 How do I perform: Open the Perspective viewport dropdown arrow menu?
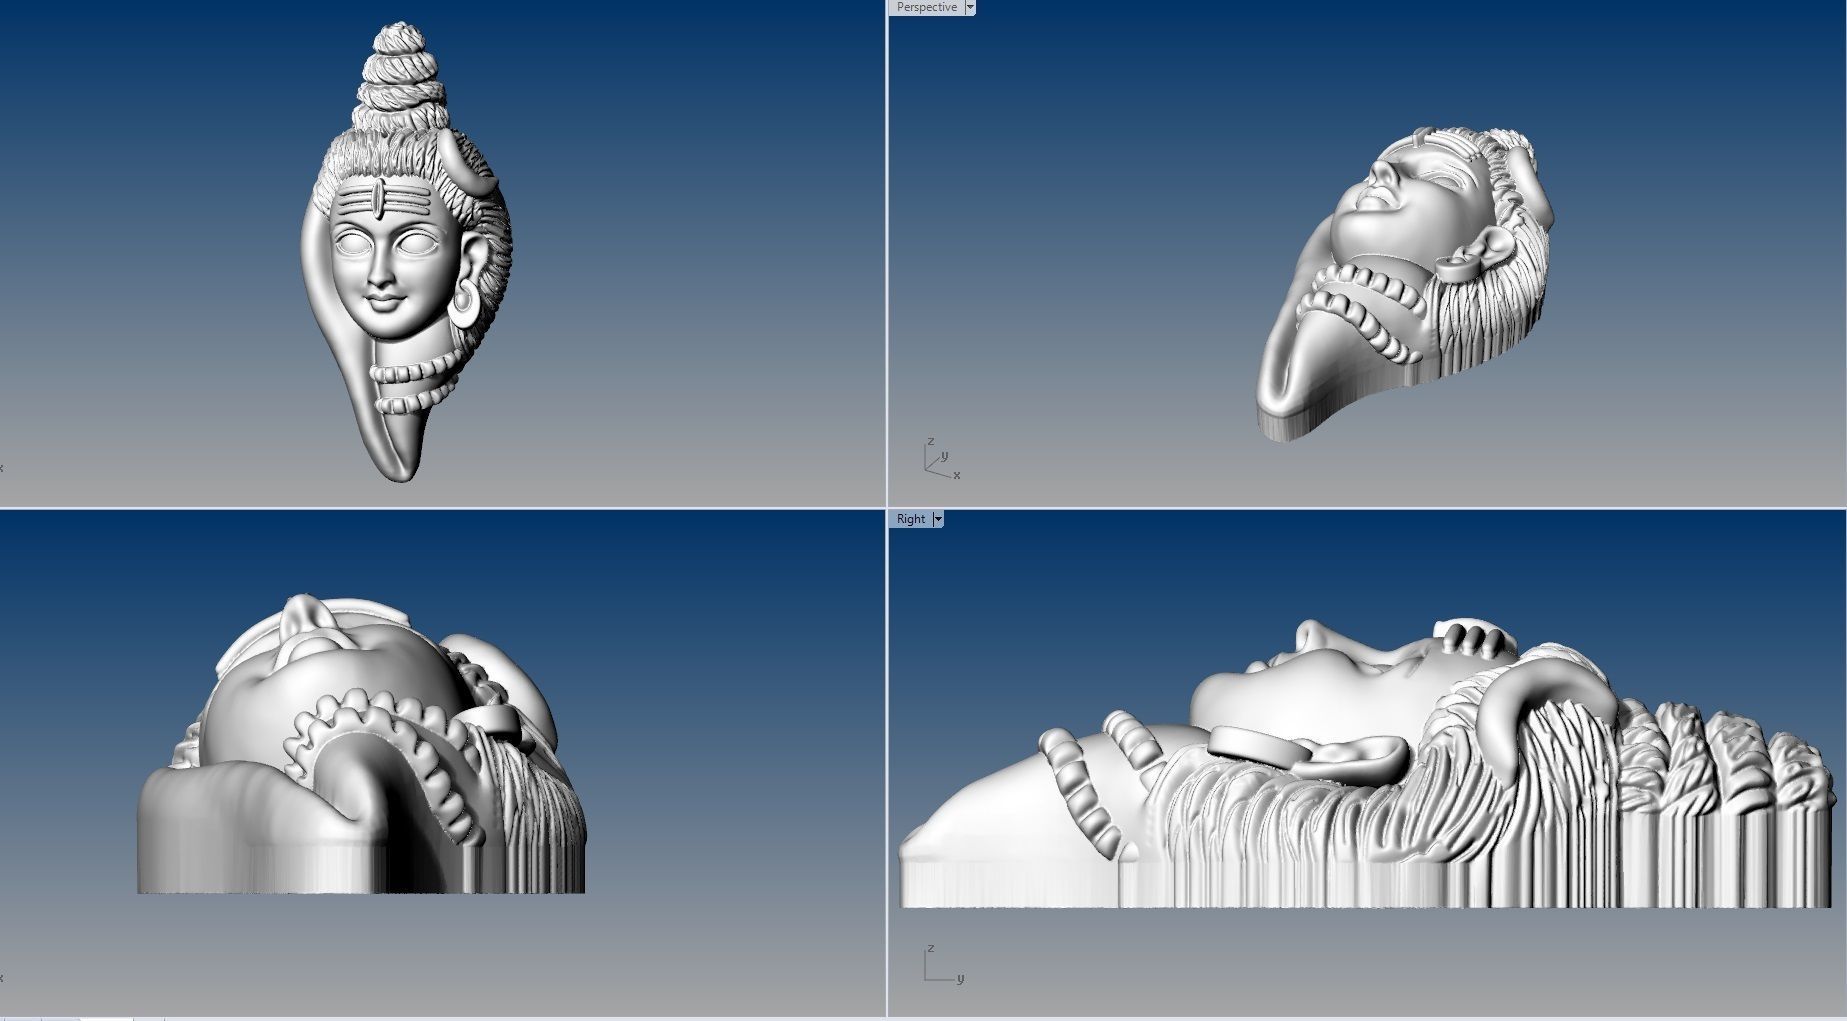pyautogui.click(x=970, y=7)
